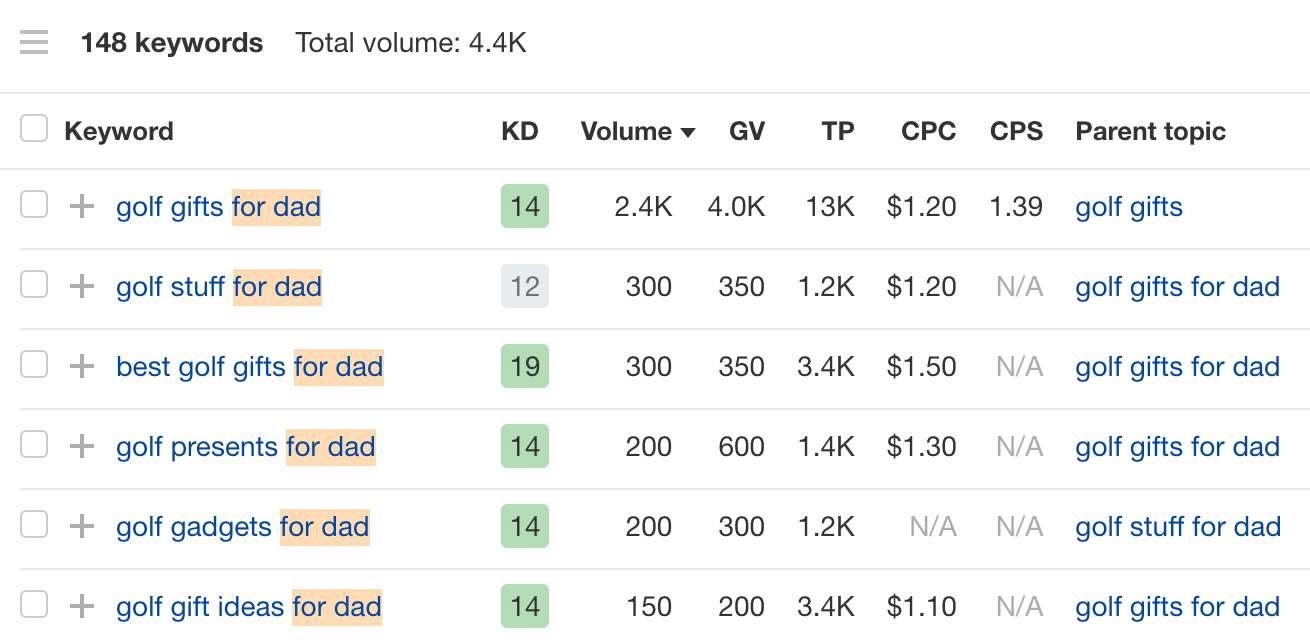
Task: Check the select-all checkbox in the header
Action: point(34,128)
